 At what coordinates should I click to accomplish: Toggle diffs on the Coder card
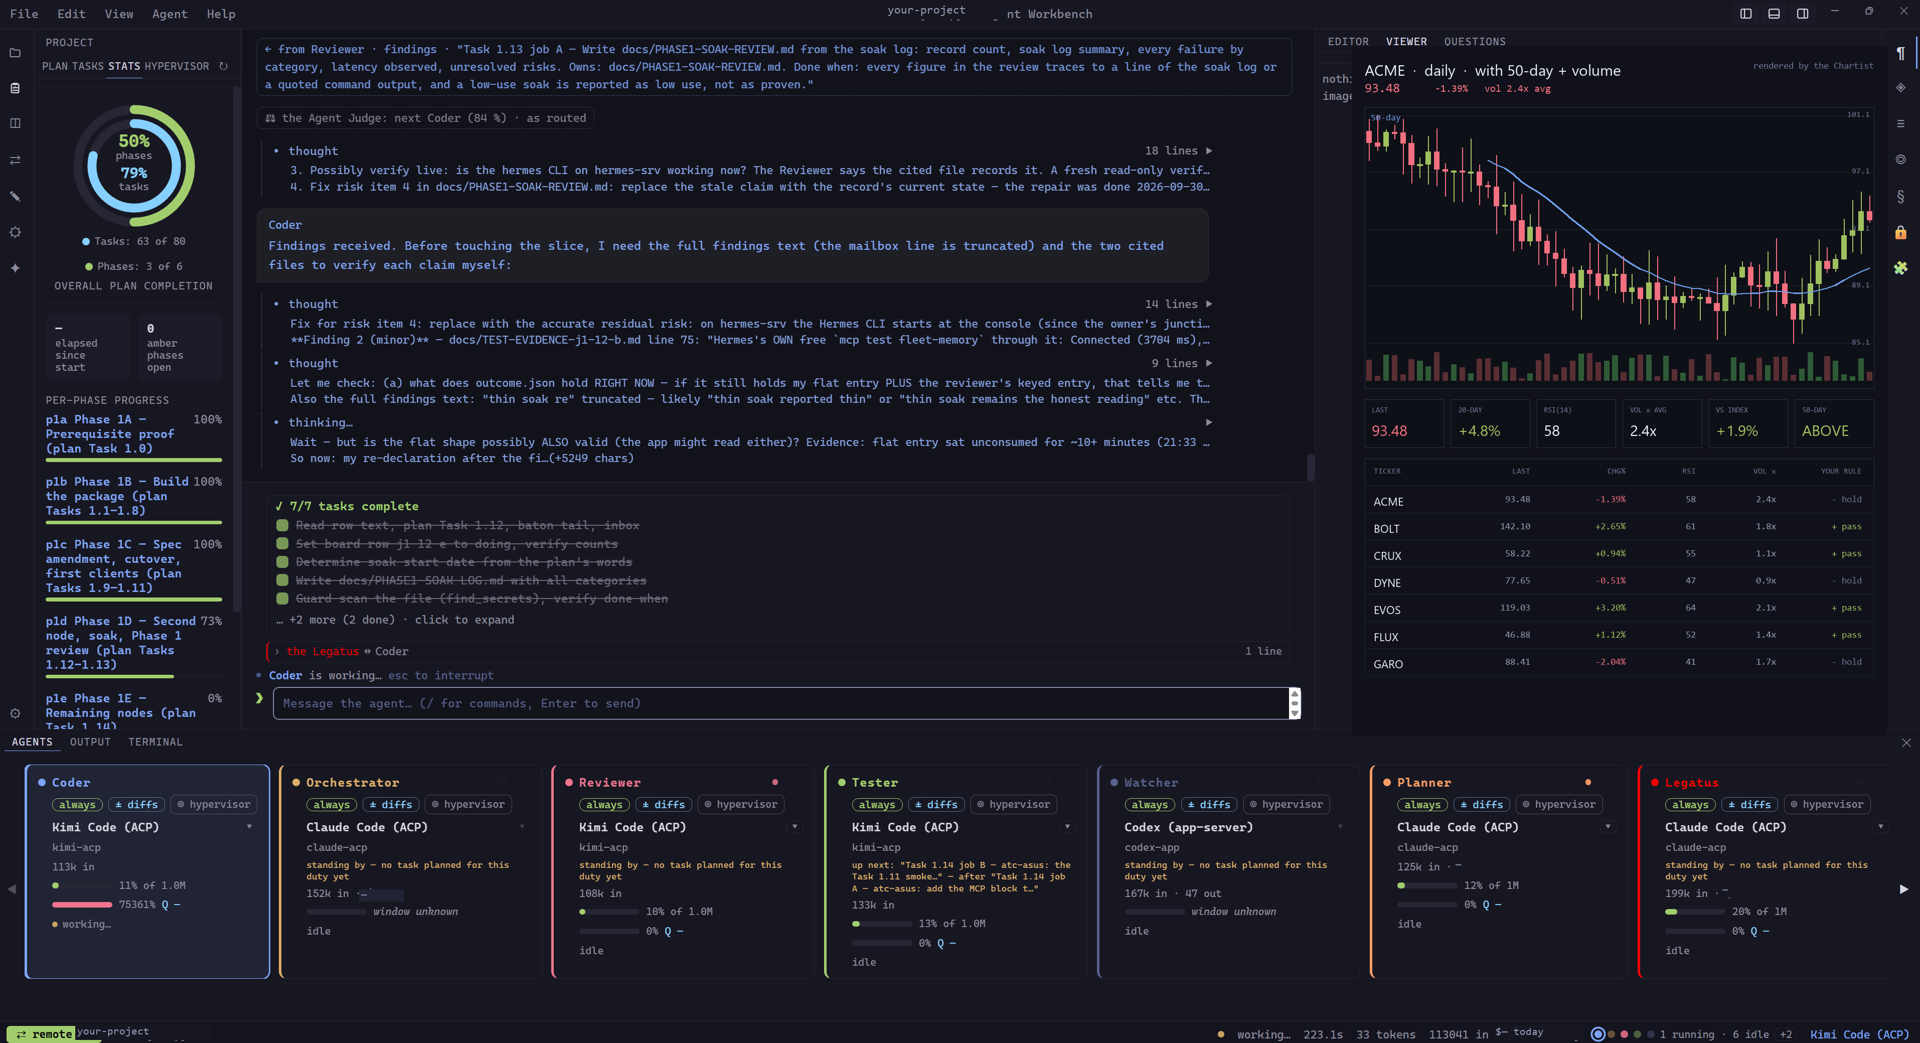click(x=136, y=805)
